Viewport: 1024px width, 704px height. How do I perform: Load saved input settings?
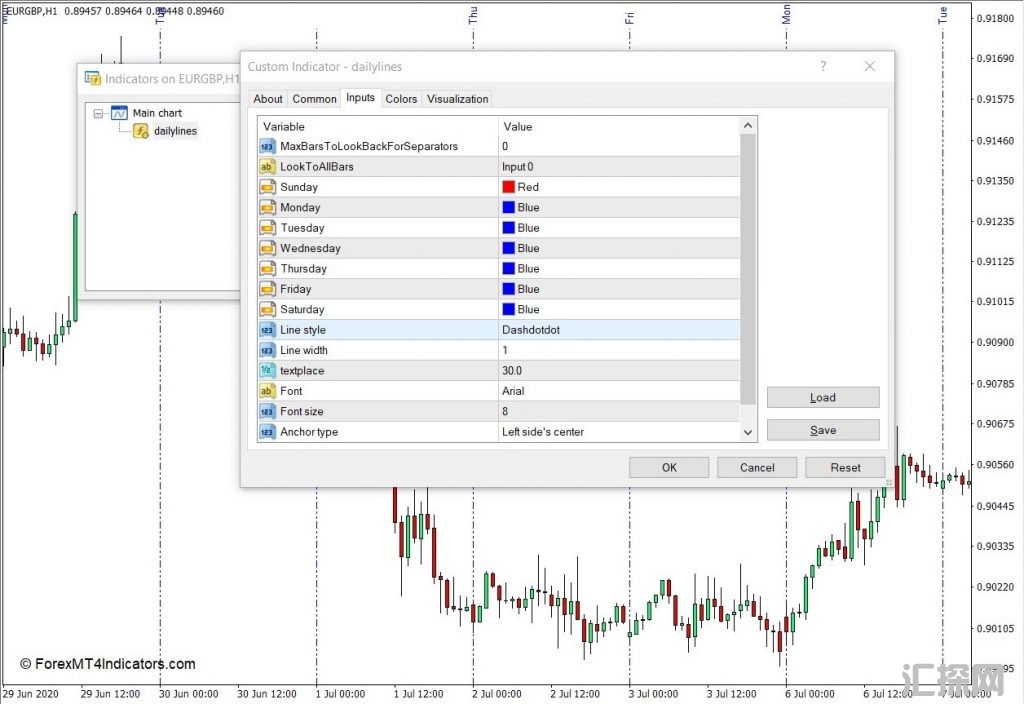coord(822,397)
